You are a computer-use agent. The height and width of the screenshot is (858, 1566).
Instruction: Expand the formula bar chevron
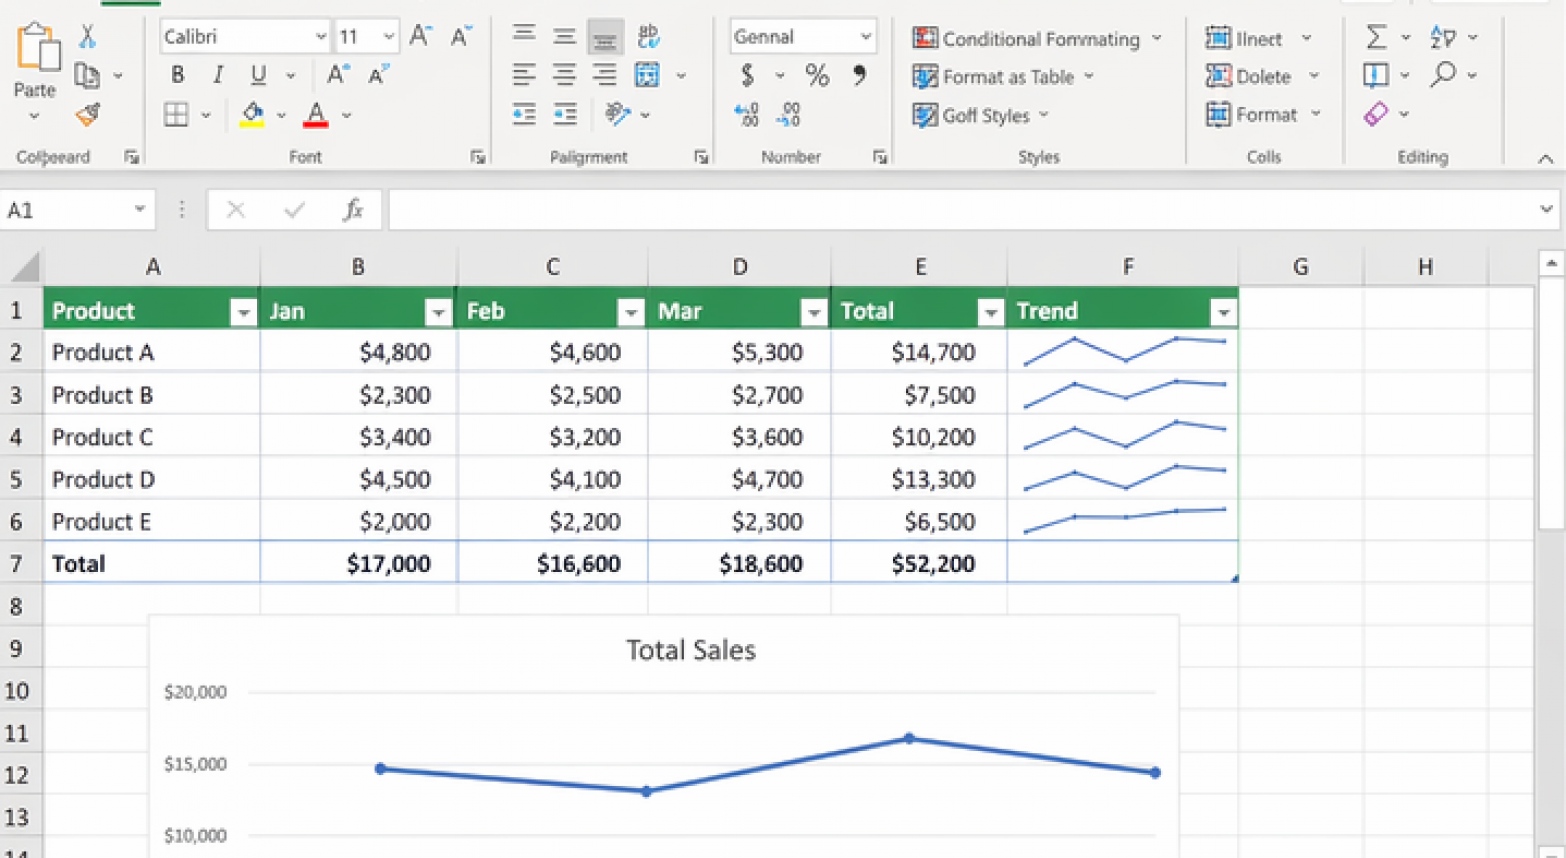[1546, 210]
